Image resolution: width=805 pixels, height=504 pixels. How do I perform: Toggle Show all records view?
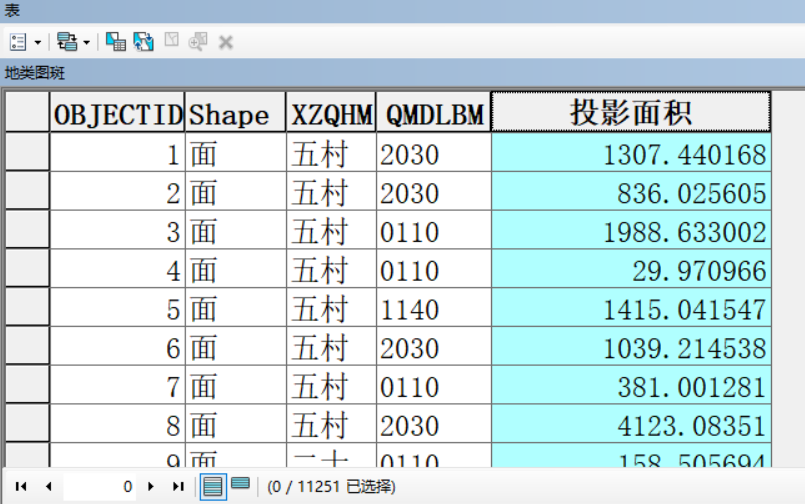212,486
